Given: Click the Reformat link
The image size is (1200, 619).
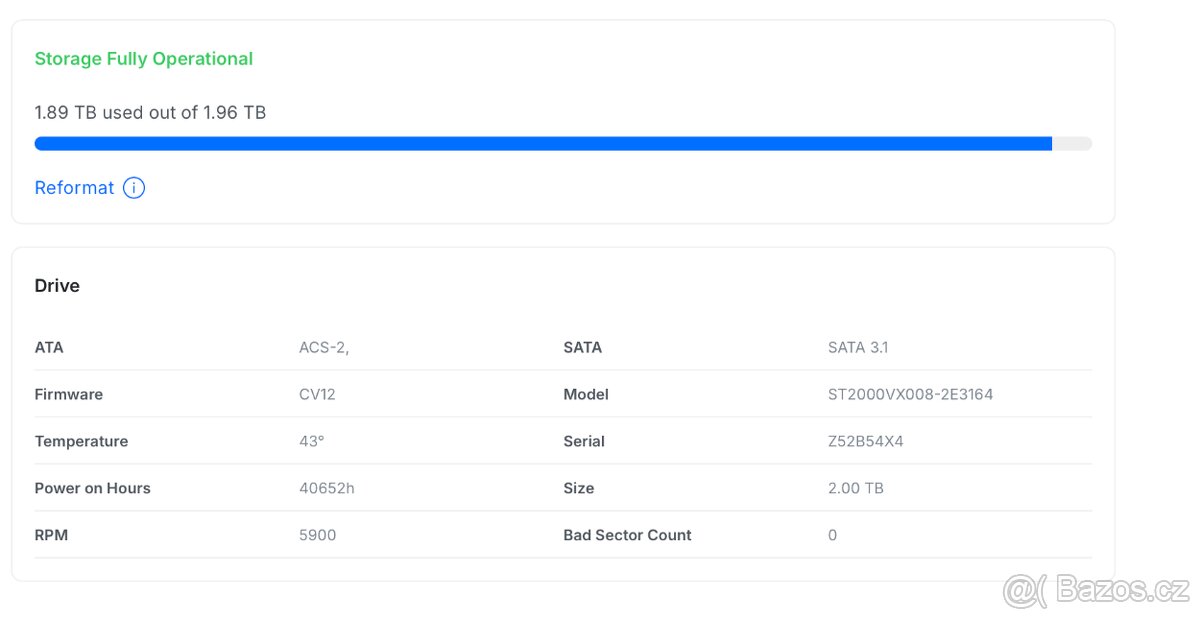Looking at the screenshot, I should tap(74, 188).
